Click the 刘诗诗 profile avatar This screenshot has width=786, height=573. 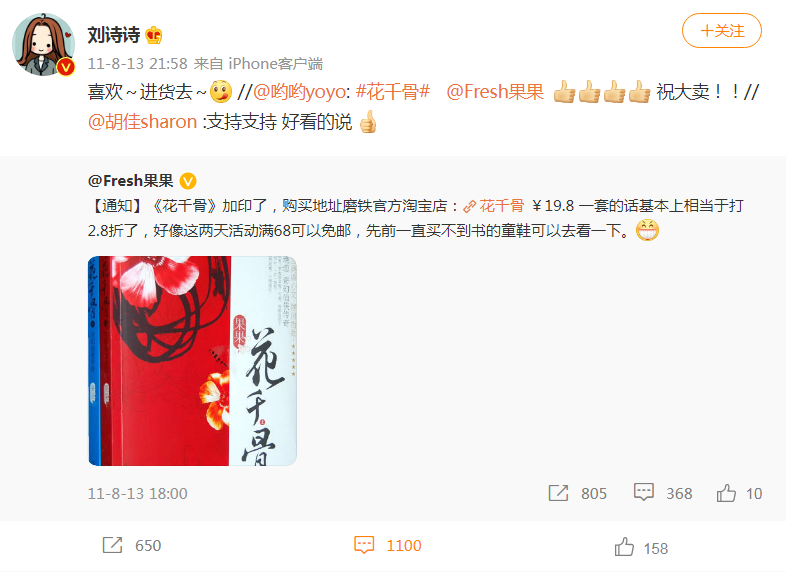click(x=44, y=45)
